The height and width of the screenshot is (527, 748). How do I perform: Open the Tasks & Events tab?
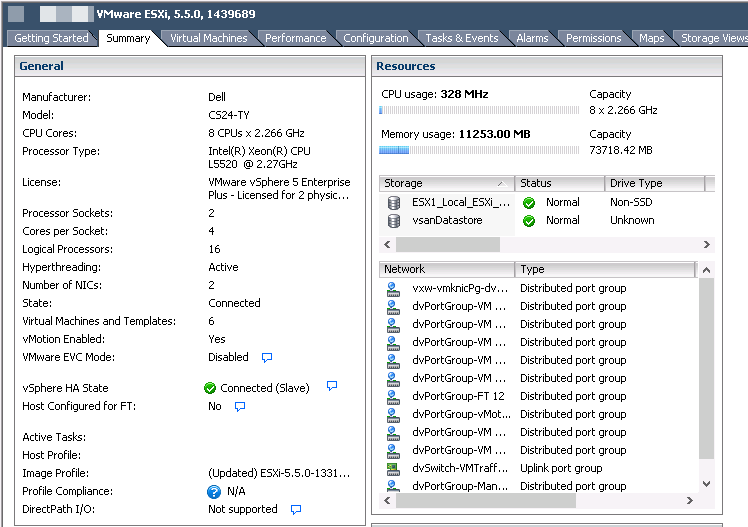[x=461, y=38]
